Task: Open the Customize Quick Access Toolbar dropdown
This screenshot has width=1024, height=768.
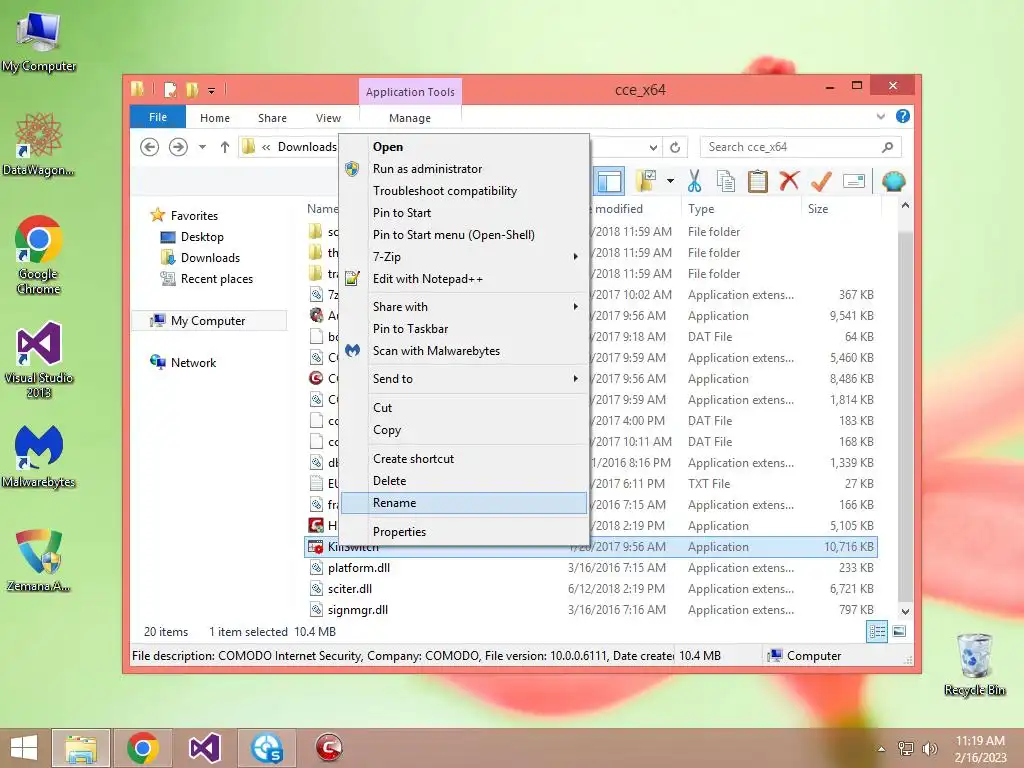Action: pyautogui.click(x=212, y=91)
